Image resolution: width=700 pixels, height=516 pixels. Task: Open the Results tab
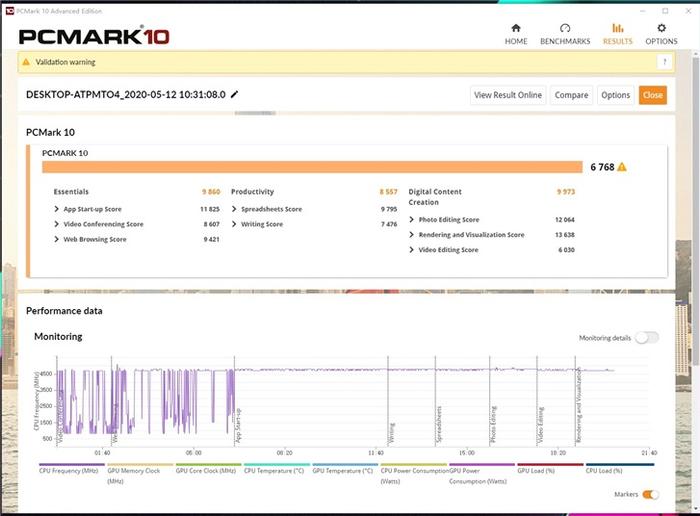tap(617, 34)
